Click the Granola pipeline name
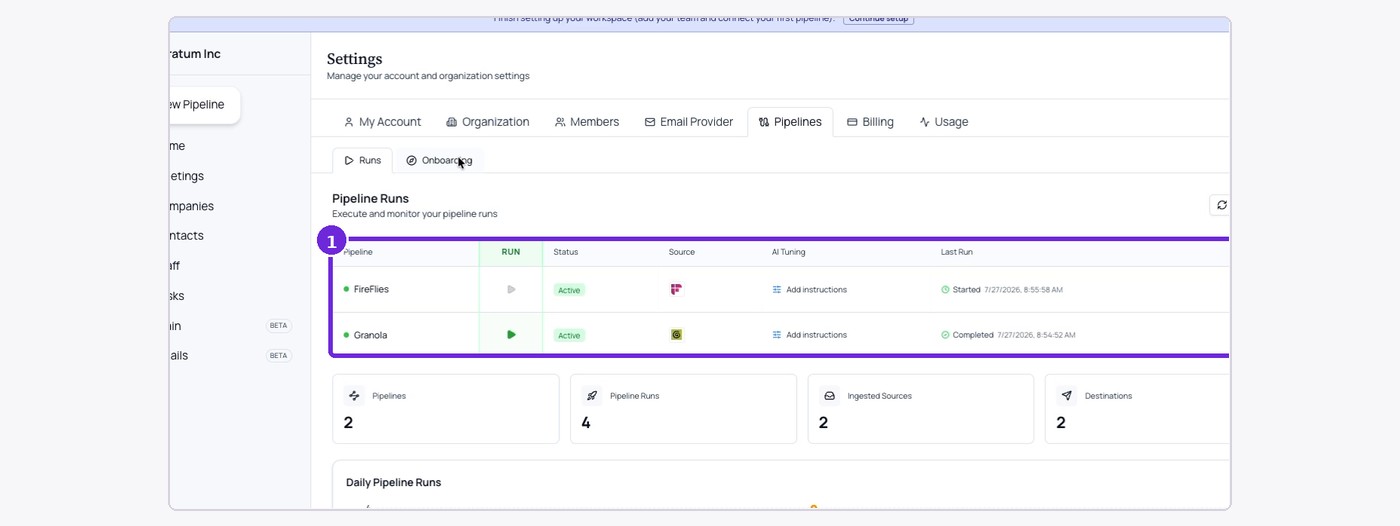The height and width of the screenshot is (526, 1400). (x=370, y=335)
